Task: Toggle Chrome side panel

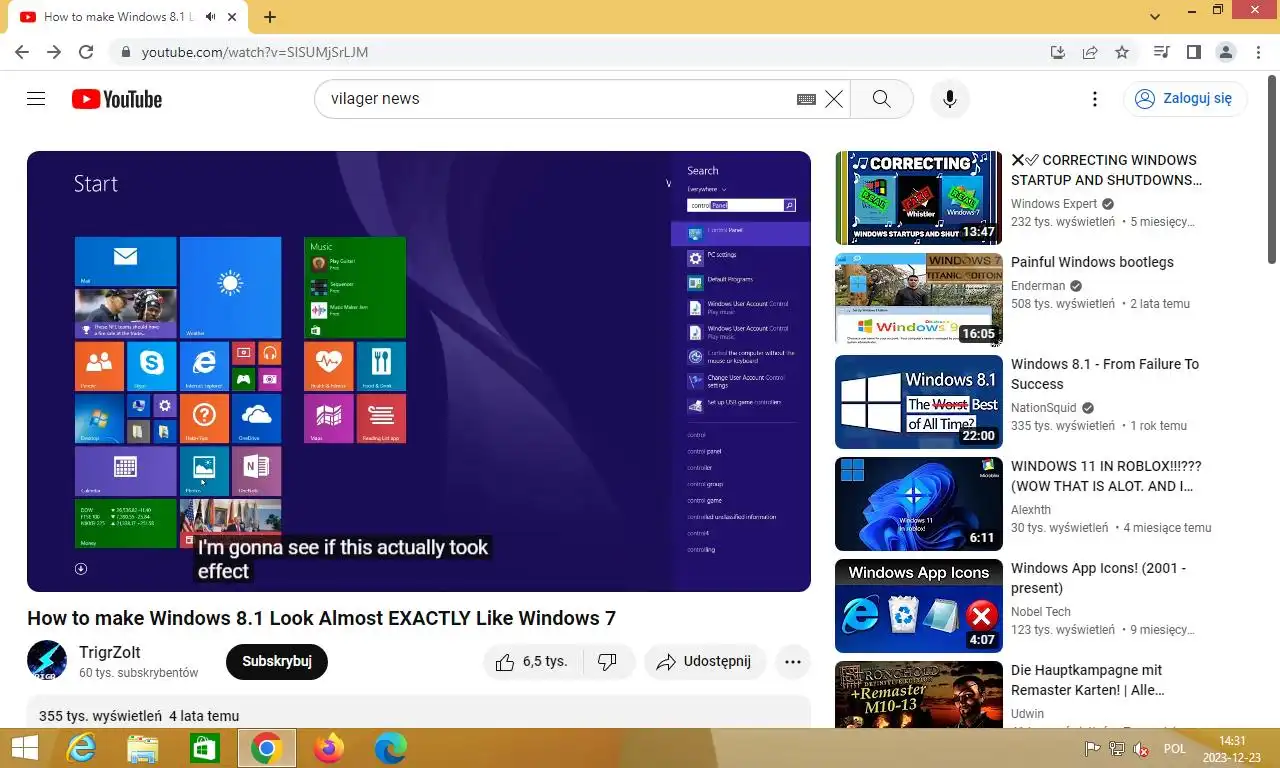Action: click(x=1193, y=52)
